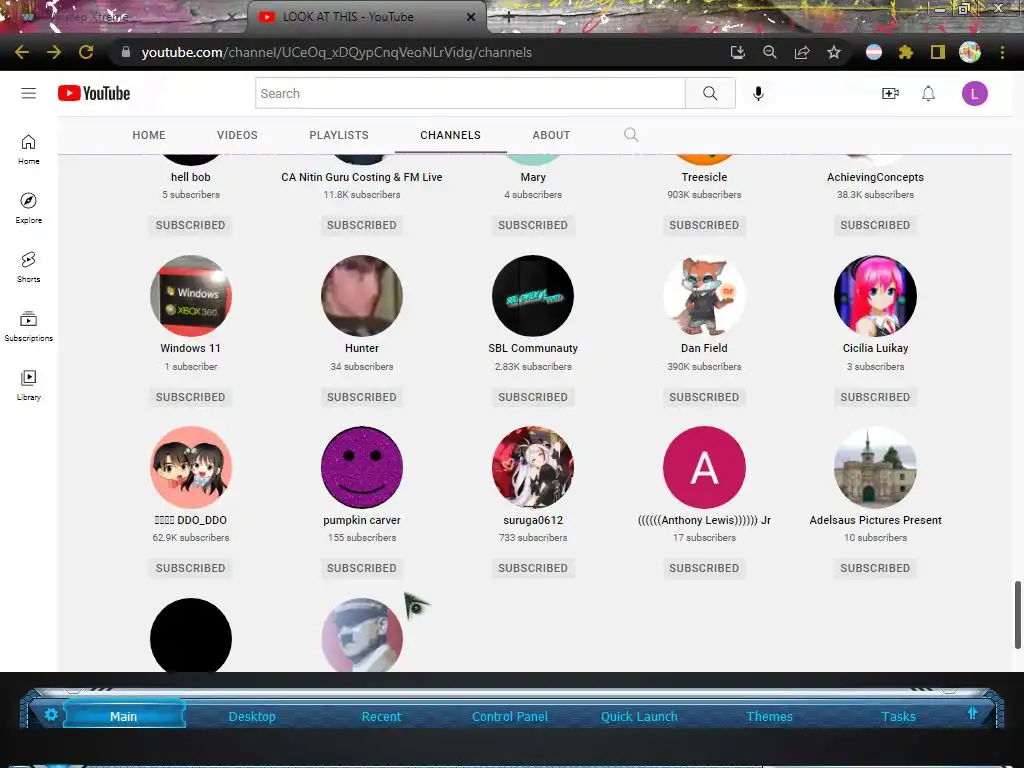Toggle SUBSCRIBED under Hunter
Image resolution: width=1024 pixels, height=768 pixels.
(361, 397)
